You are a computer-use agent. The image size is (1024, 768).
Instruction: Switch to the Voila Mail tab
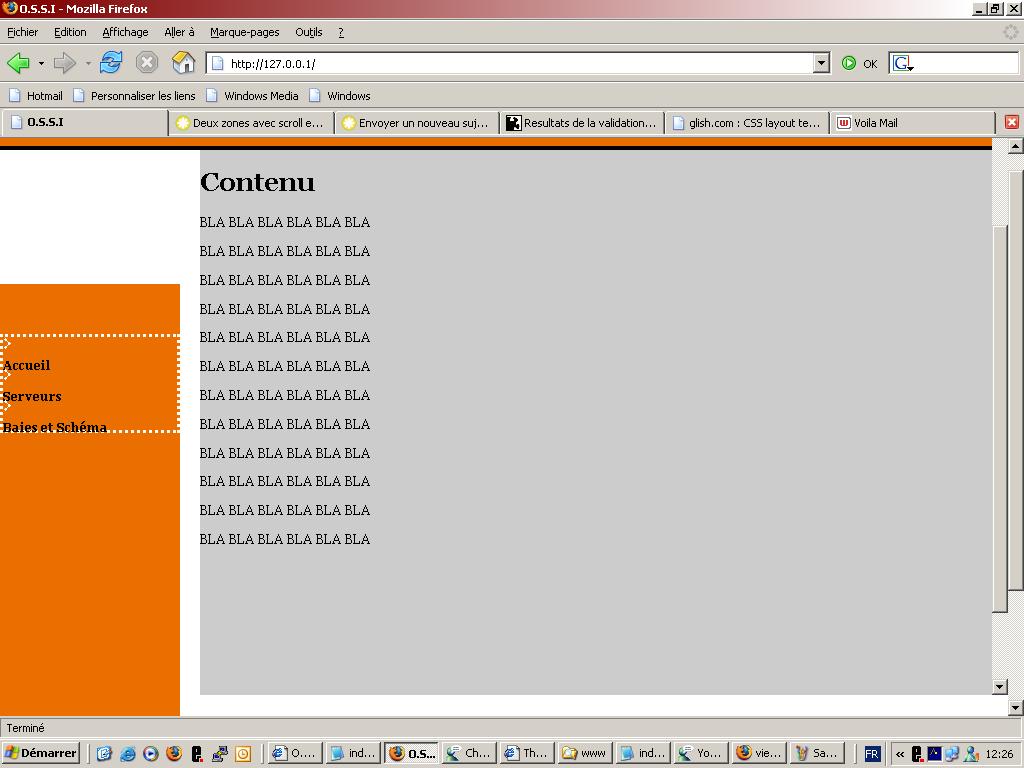point(875,123)
